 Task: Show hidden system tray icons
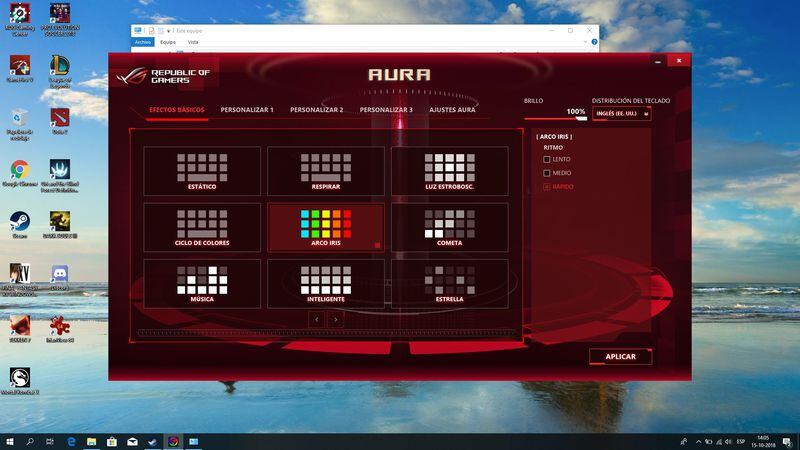[x=698, y=442]
